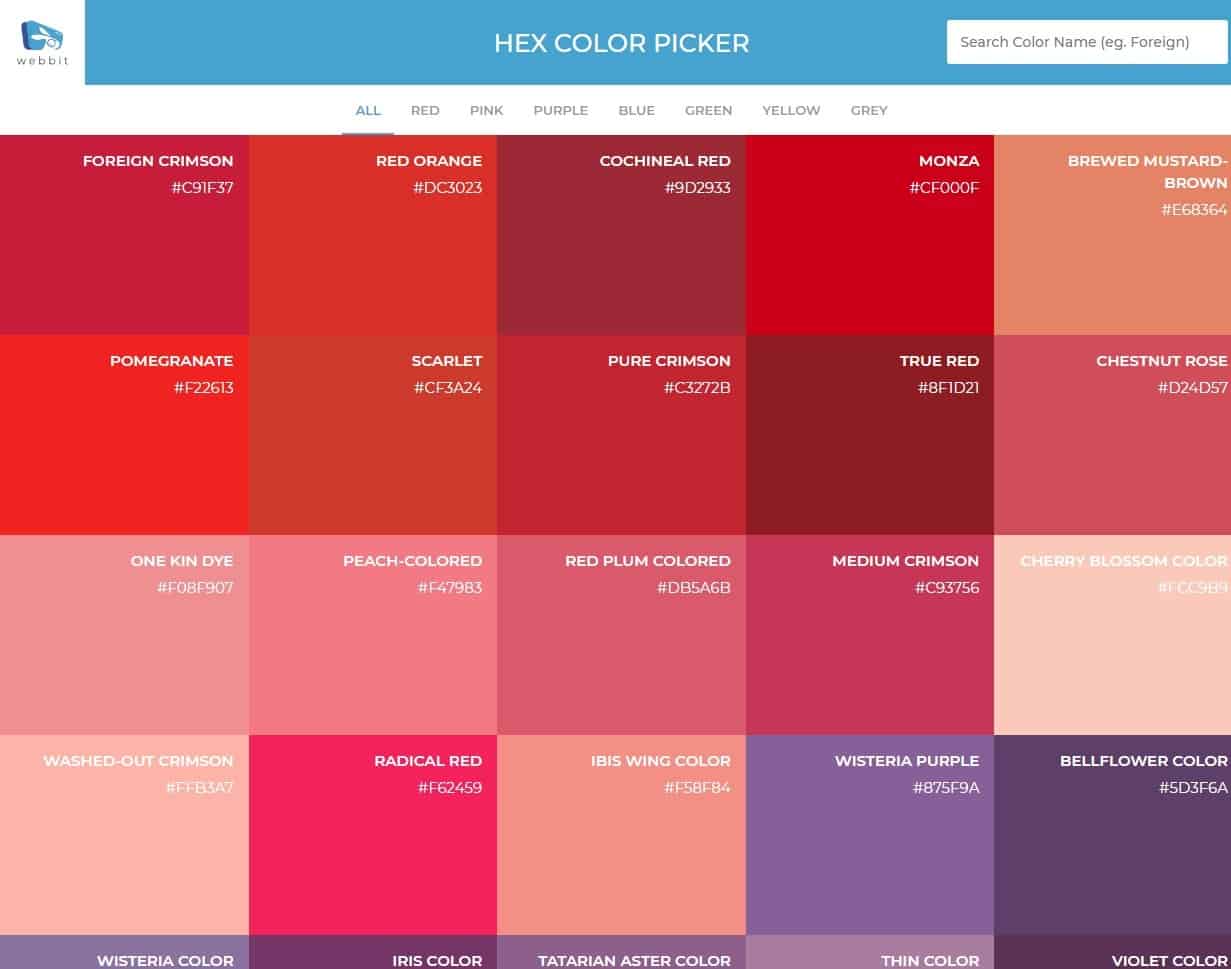Select the ALL colors tab
This screenshot has height=969, width=1231.
(x=368, y=110)
